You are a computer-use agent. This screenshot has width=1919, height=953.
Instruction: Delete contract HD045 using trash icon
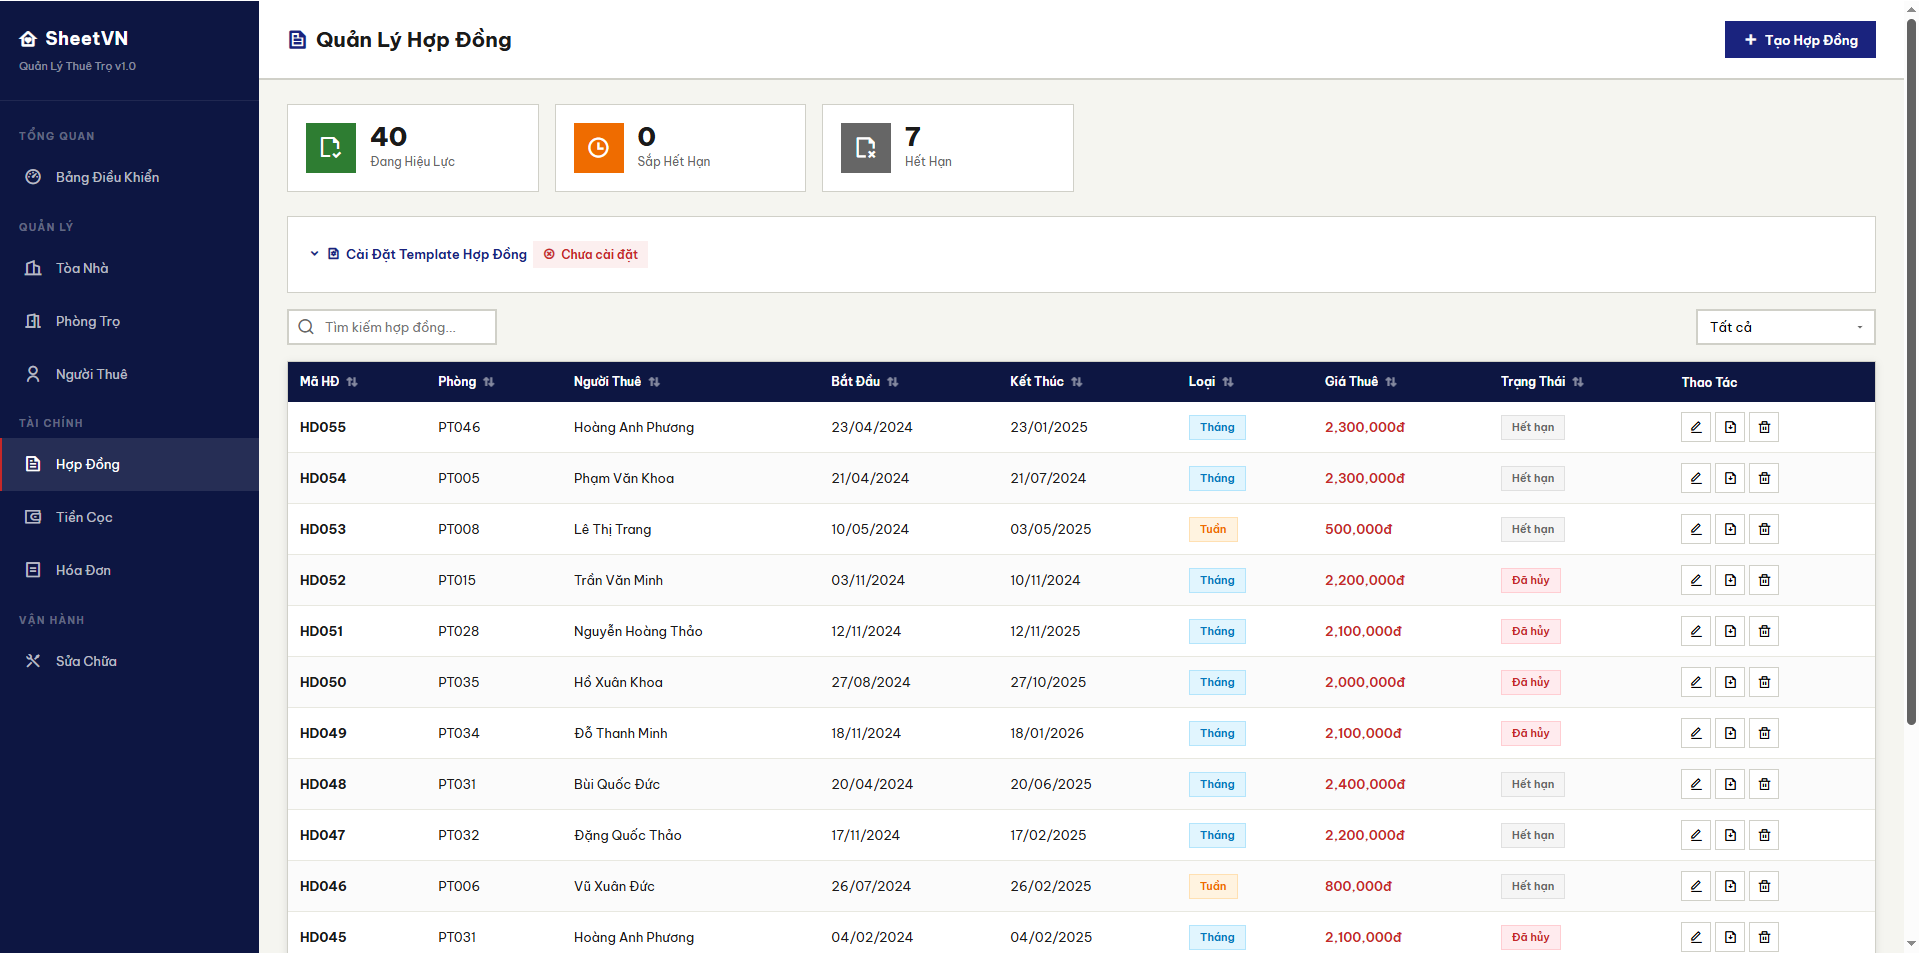pos(1764,937)
